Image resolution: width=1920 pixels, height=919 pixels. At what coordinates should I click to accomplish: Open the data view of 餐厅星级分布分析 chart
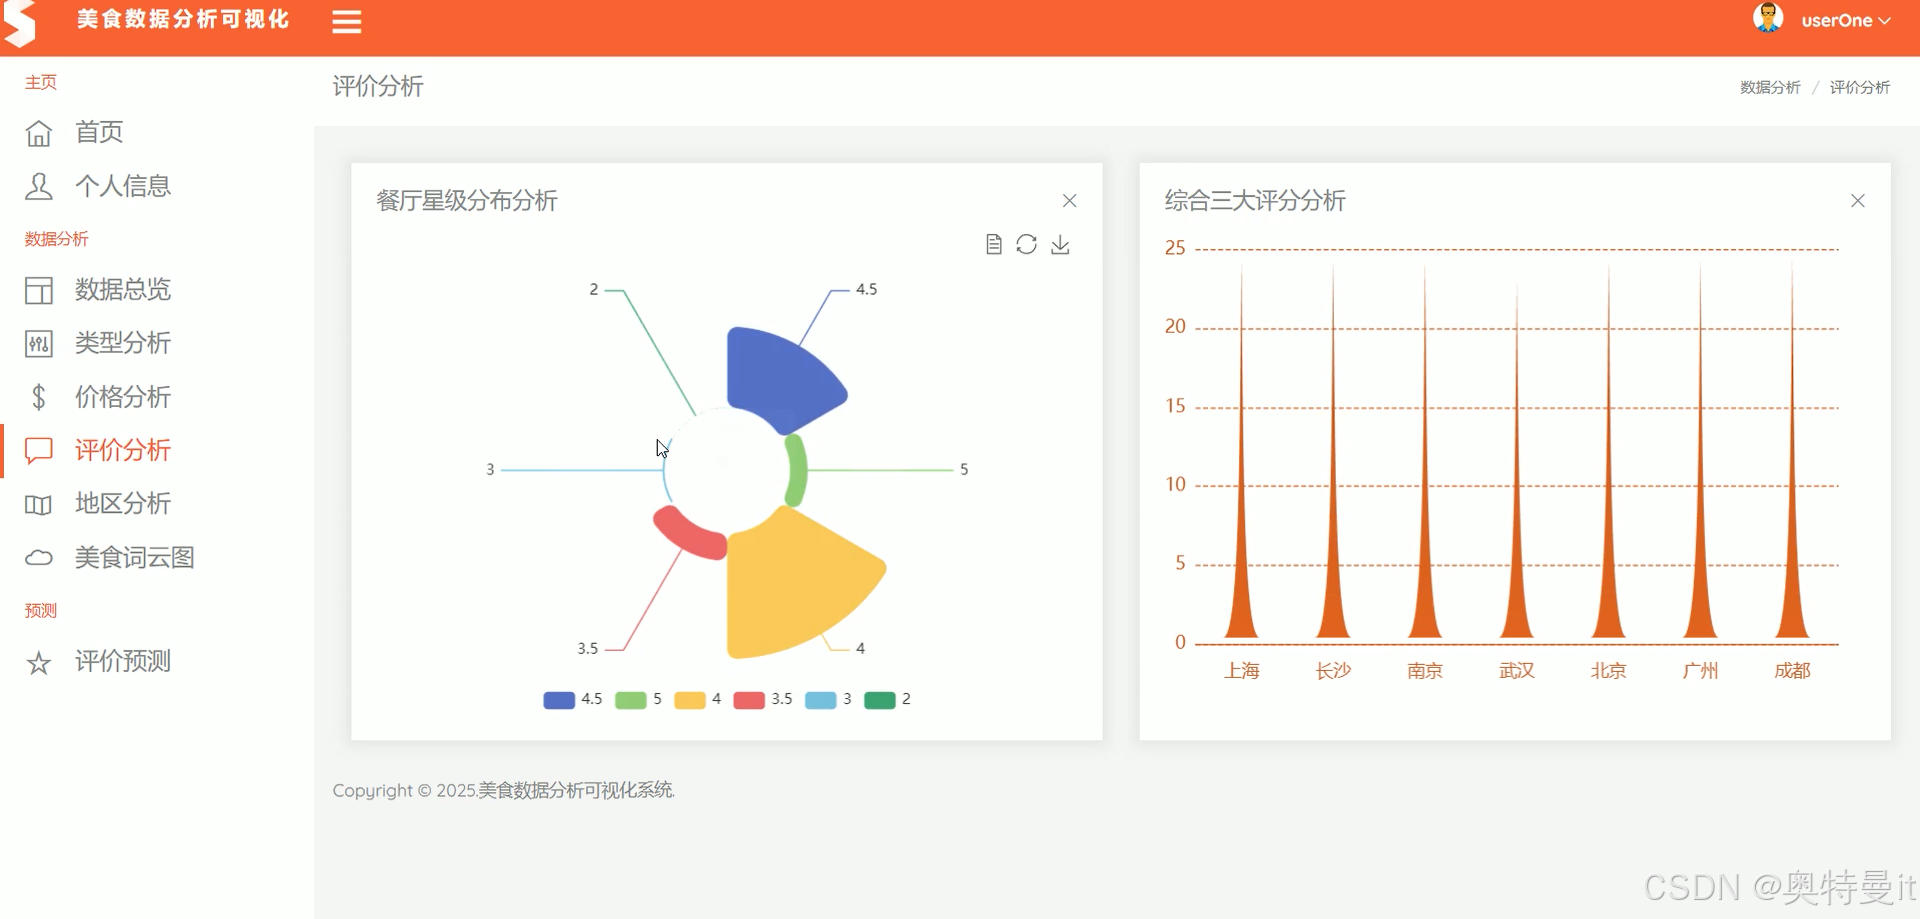coord(994,244)
